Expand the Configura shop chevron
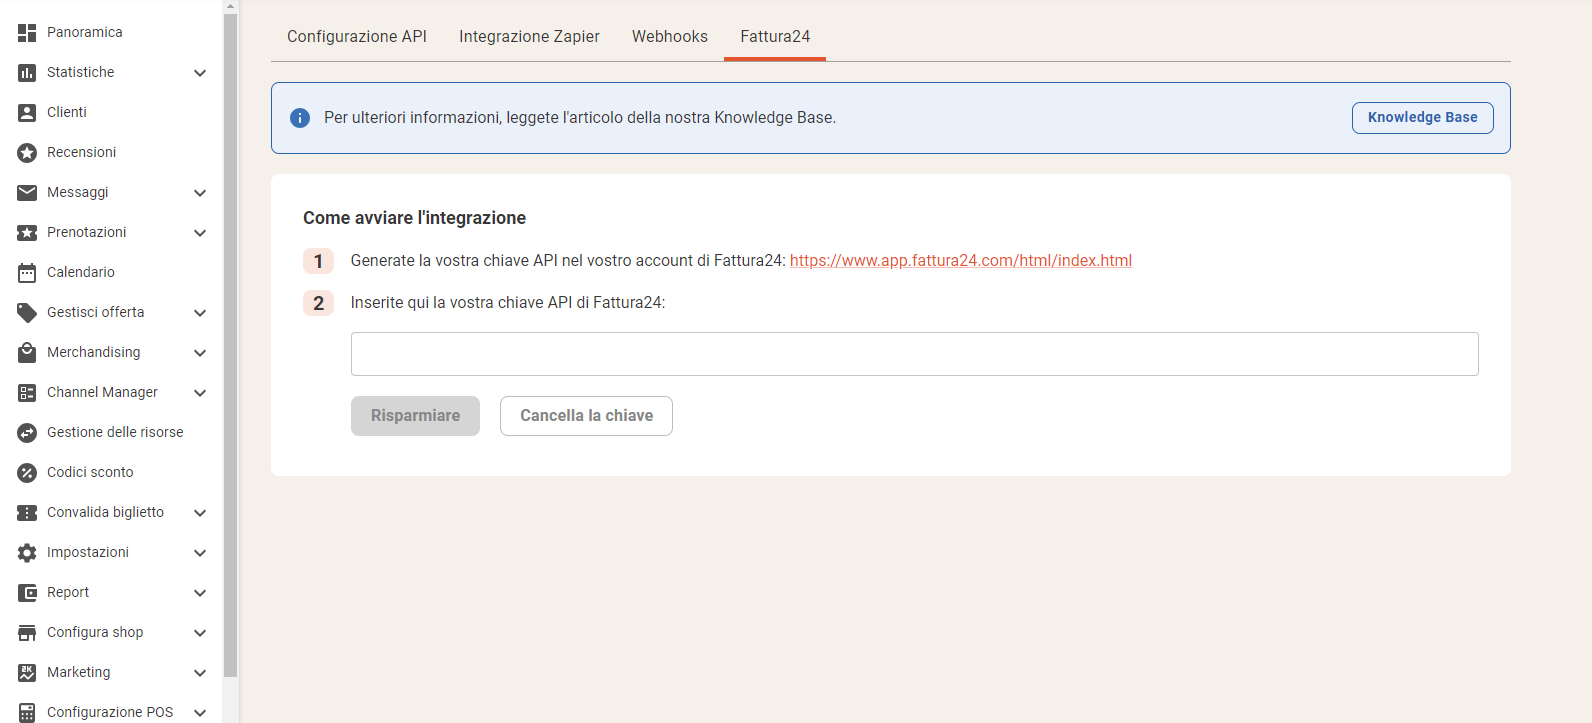1592x723 pixels. coord(200,633)
